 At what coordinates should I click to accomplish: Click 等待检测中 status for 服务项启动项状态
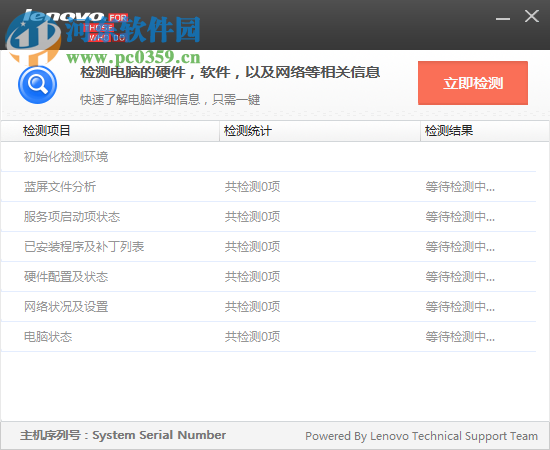pyautogui.click(x=460, y=217)
